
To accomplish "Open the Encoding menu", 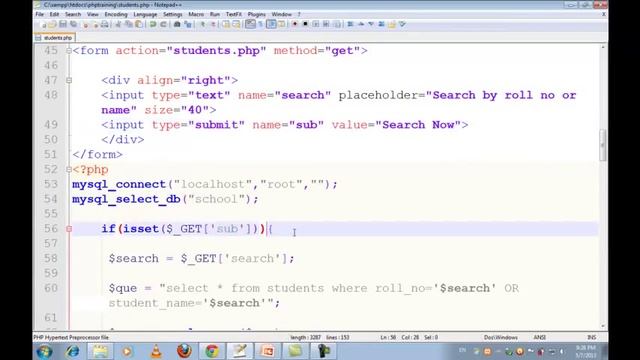I will point(116,14).
